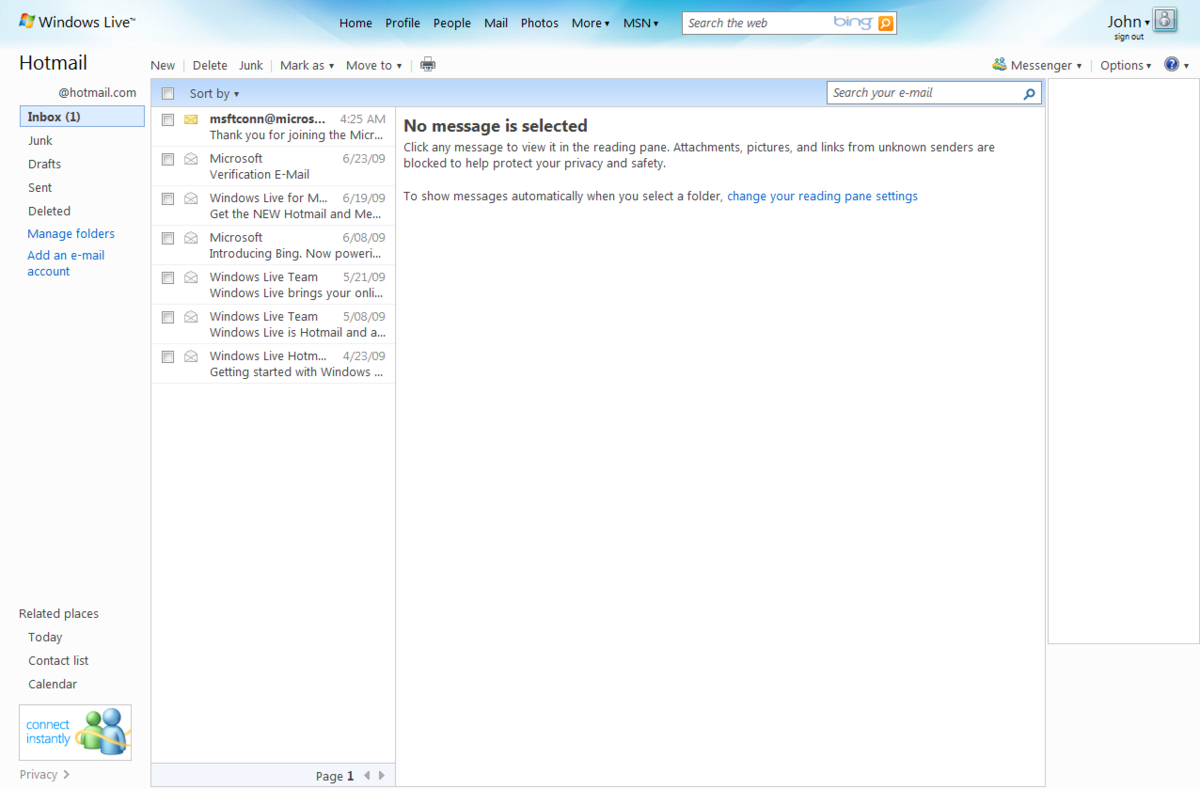This screenshot has height=789, width=1200.
Task: Click the unread envelope icon for msftconn message
Action: click(191, 120)
